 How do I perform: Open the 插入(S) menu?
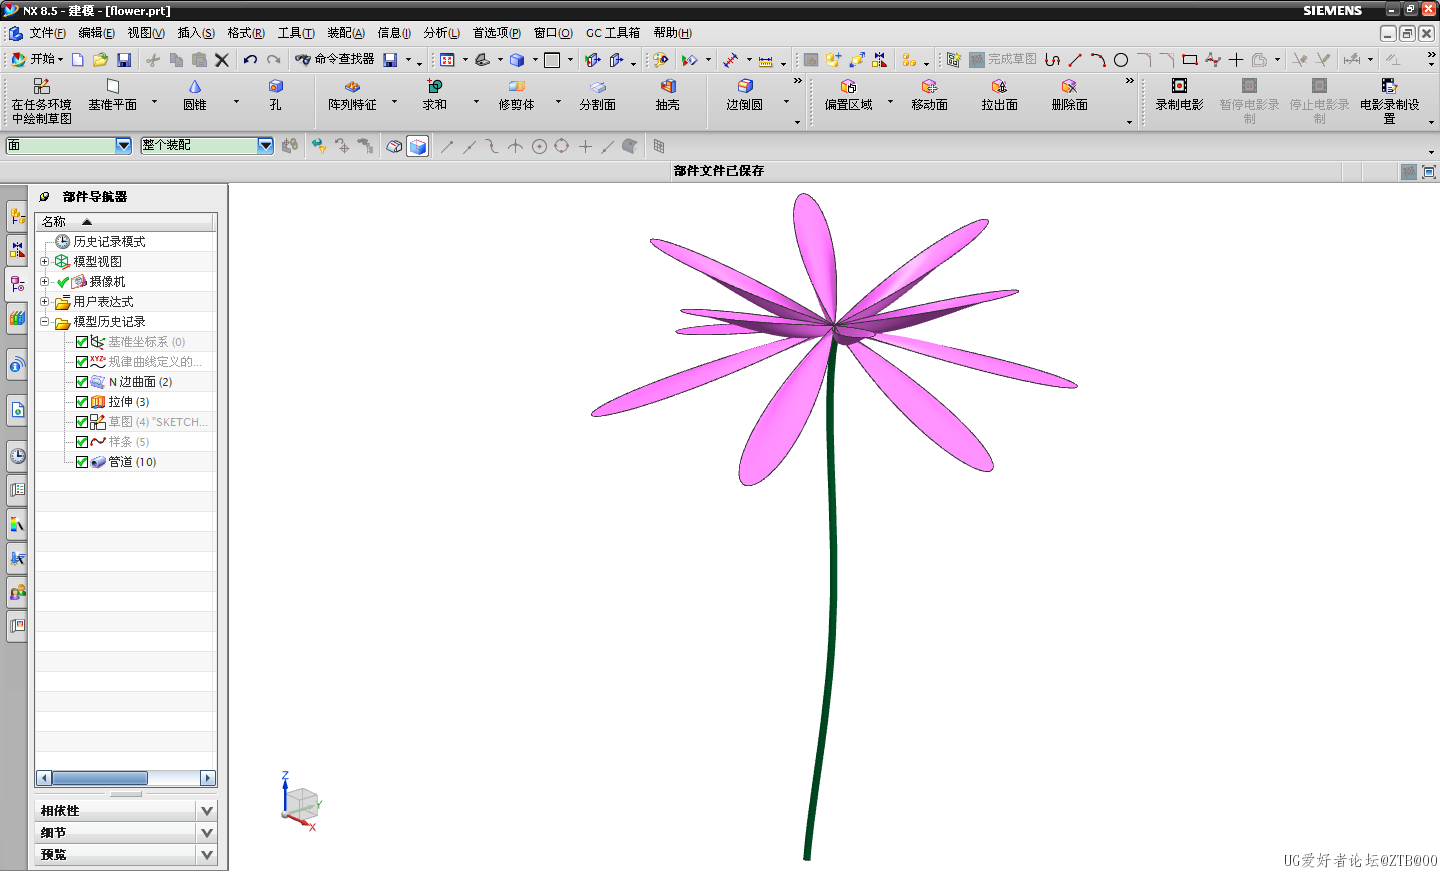pyautogui.click(x=196, y=33)
